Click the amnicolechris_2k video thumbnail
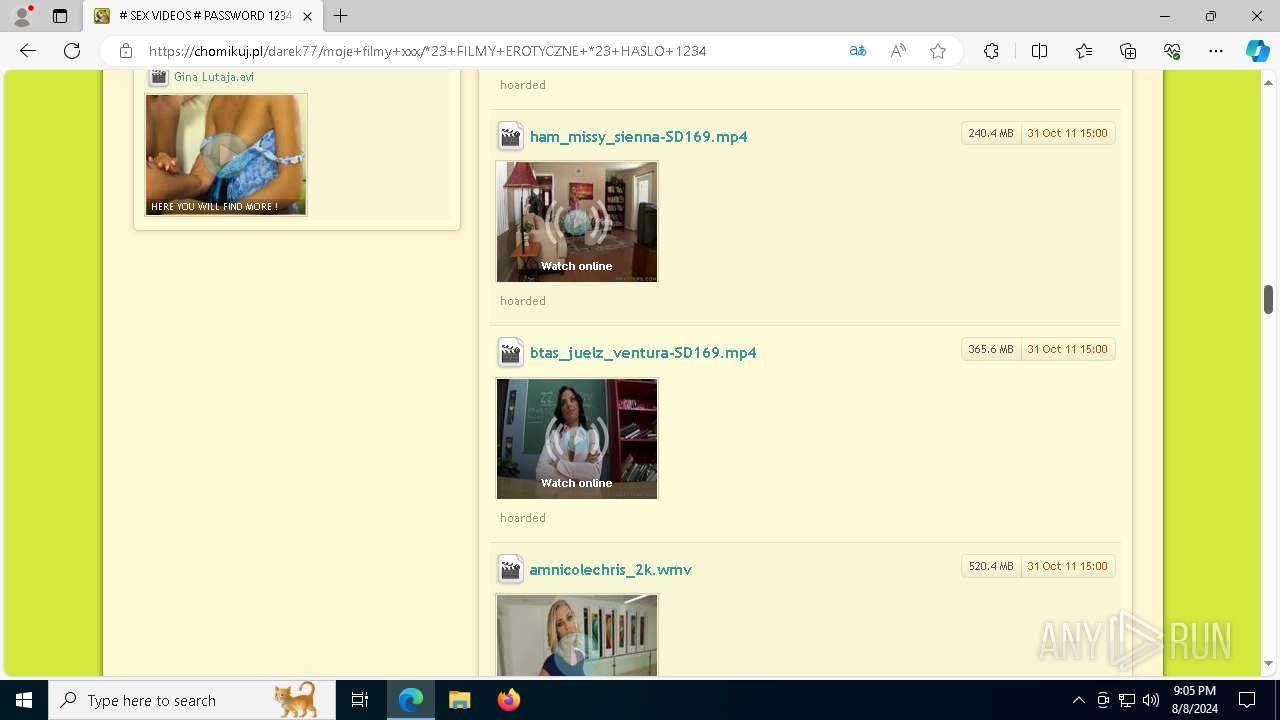The image size is (1280, 720). pos(577,635)
